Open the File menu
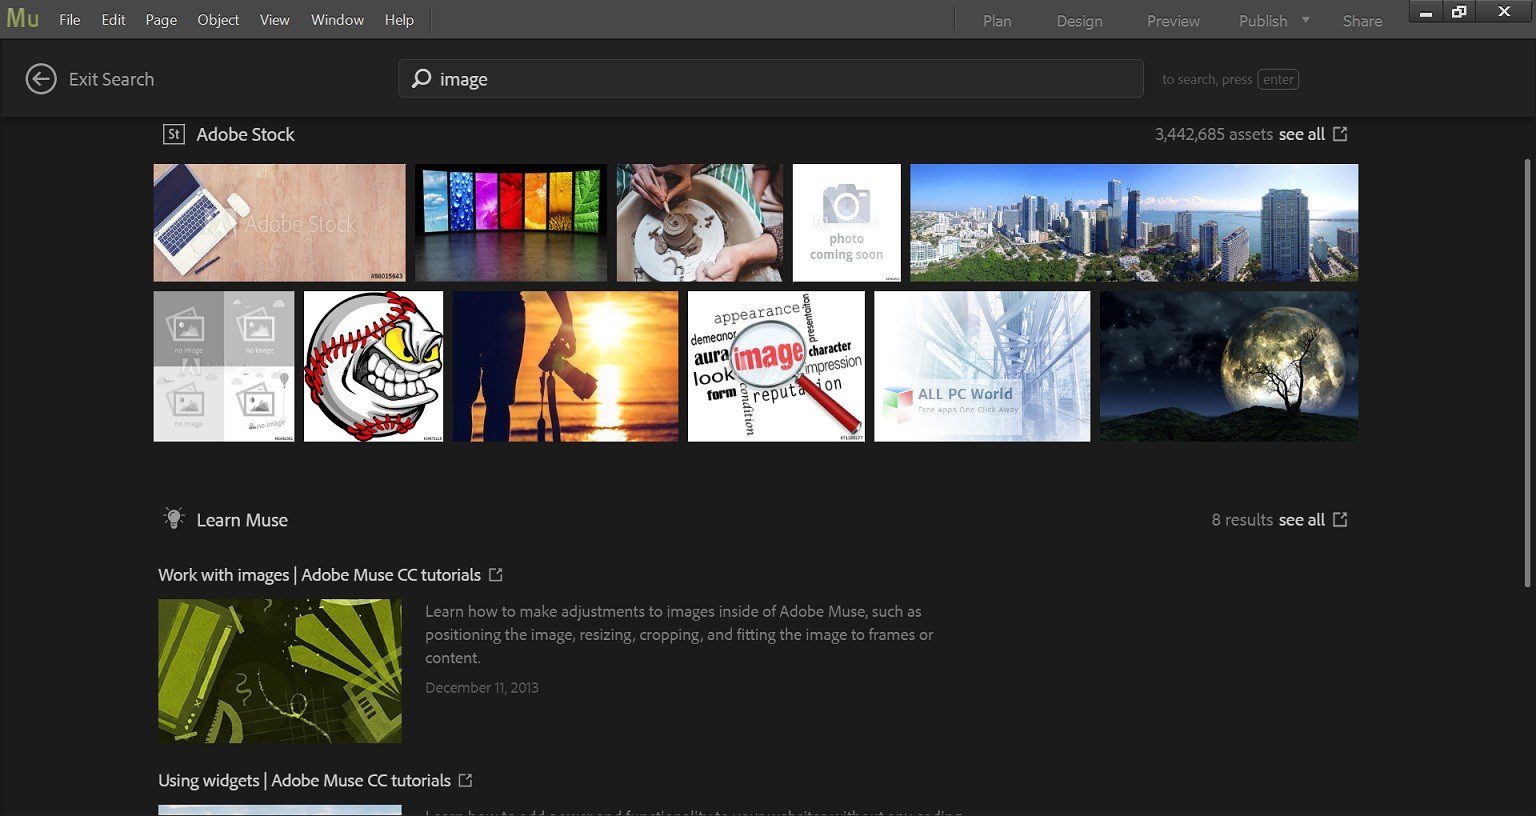 (69, 19)
